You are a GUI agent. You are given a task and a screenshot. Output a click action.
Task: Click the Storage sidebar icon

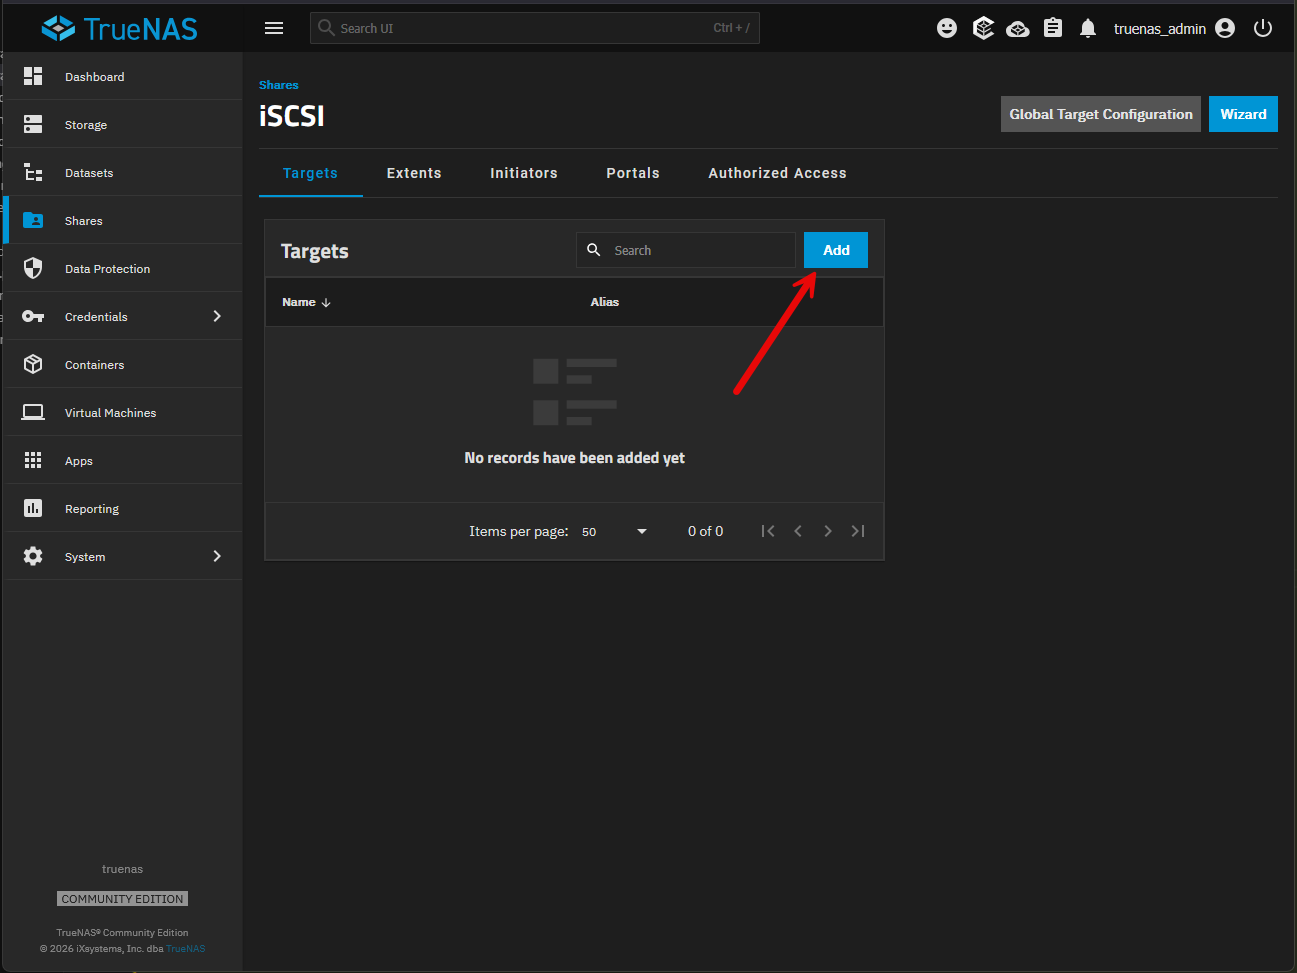tap(33, 124)
